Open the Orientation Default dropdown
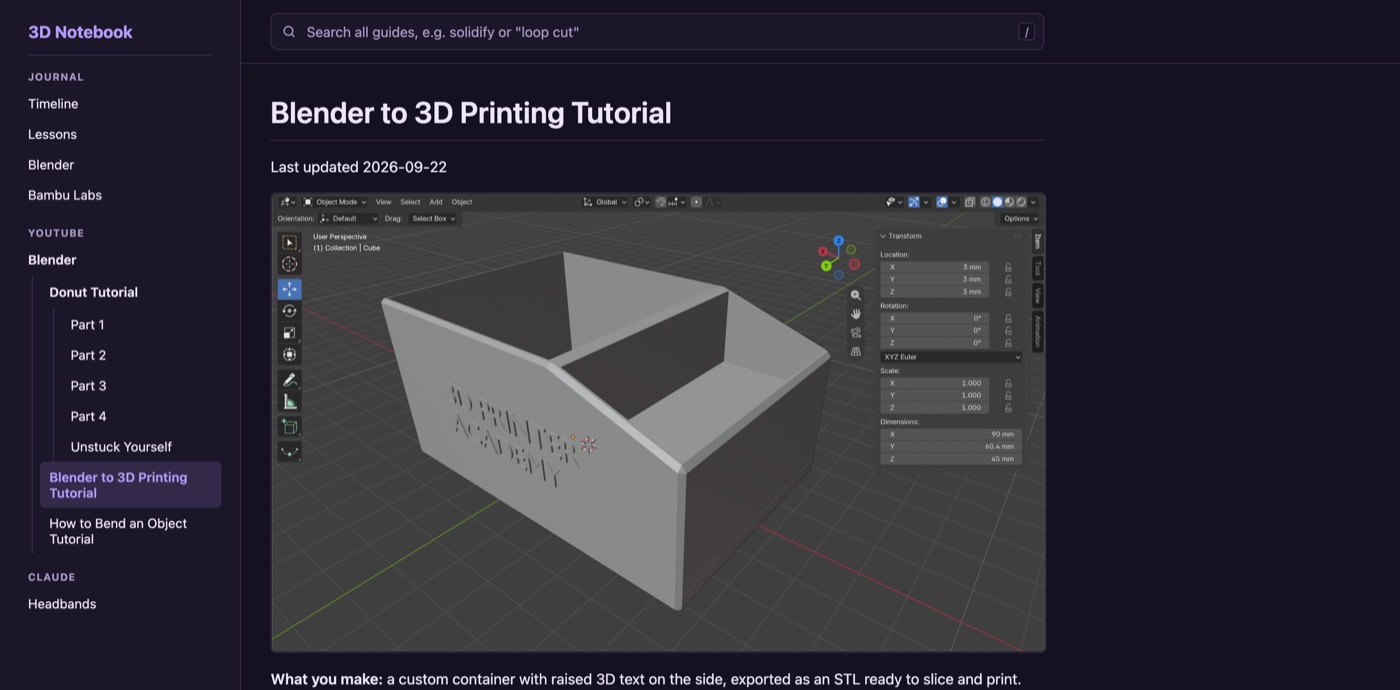 coord(348,218)
